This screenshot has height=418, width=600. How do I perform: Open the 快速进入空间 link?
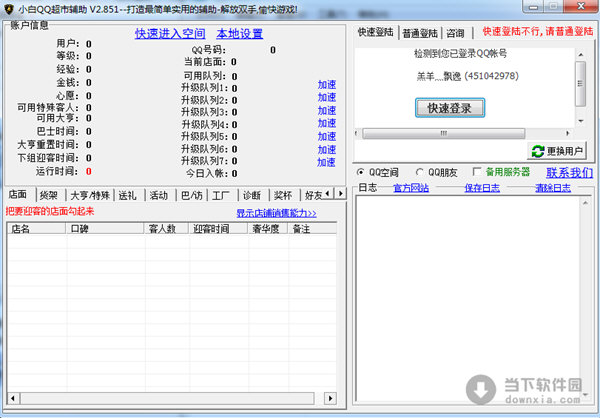pos(170,34)
